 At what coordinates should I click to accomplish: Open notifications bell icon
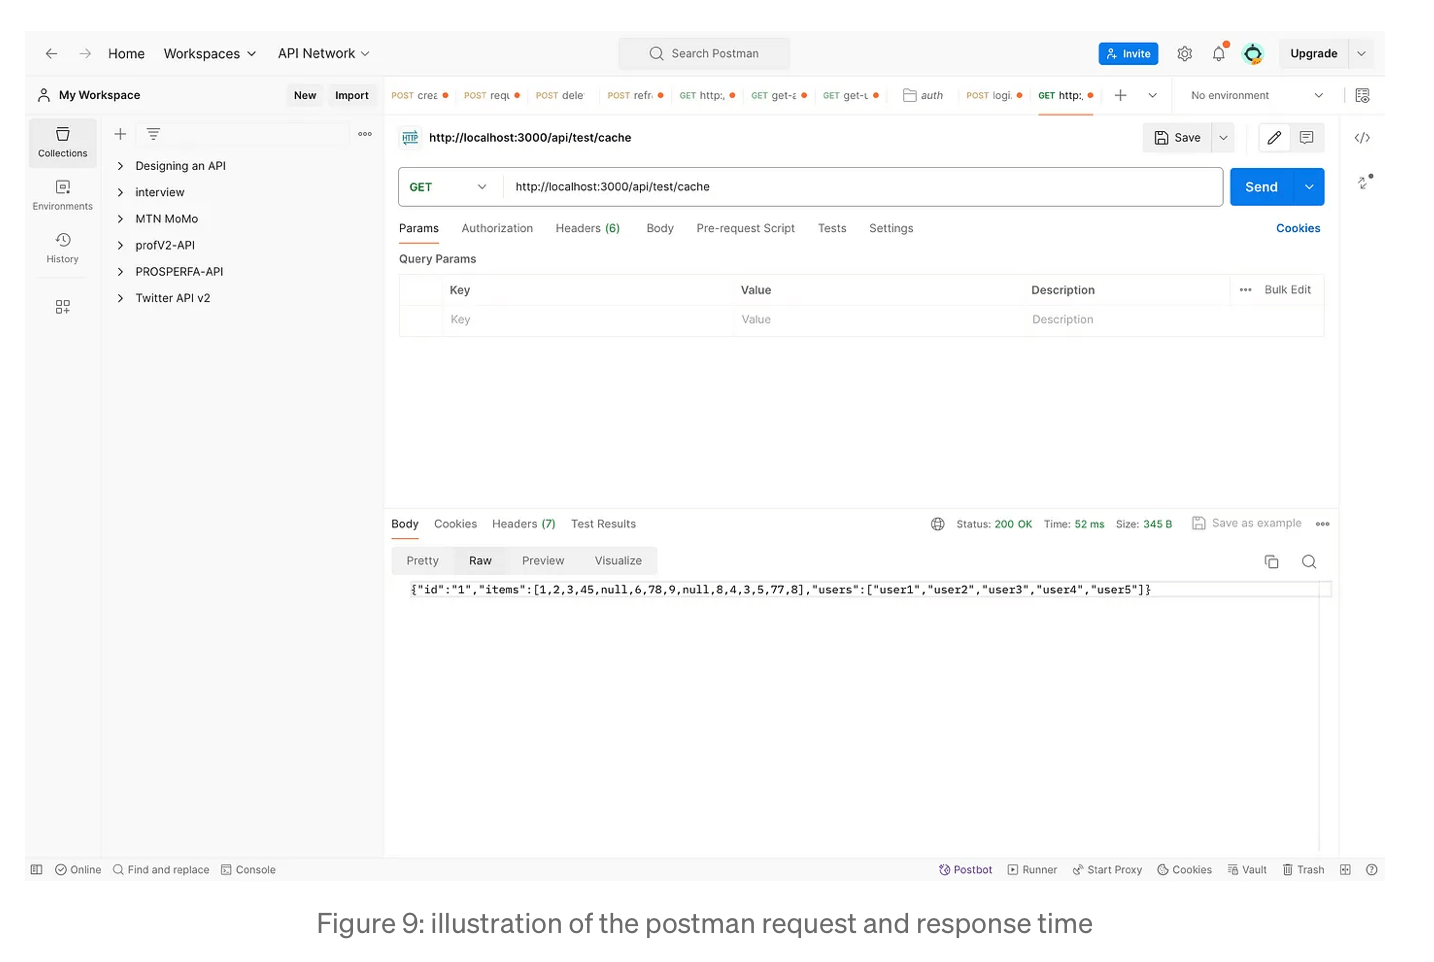click(x=1219, y=54)
